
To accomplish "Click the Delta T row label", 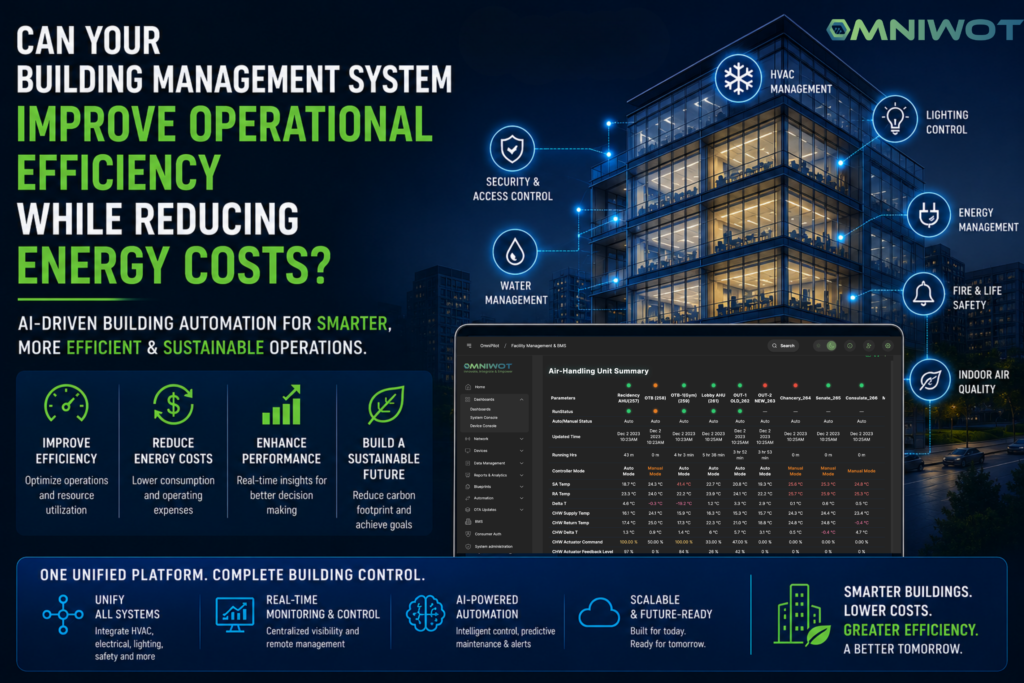I will [559, 503].
